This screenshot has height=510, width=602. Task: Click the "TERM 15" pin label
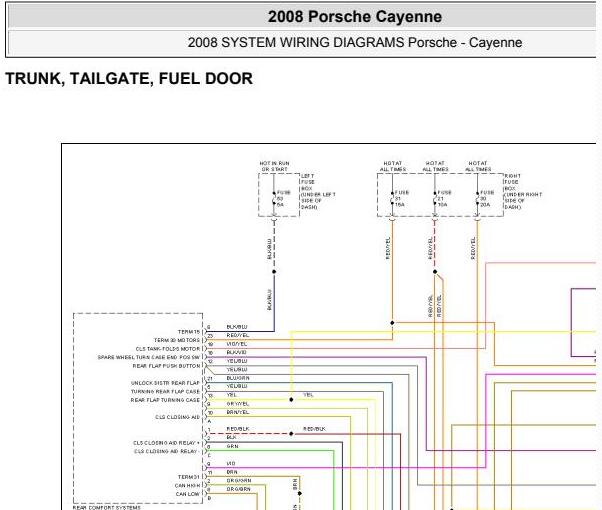189,332
